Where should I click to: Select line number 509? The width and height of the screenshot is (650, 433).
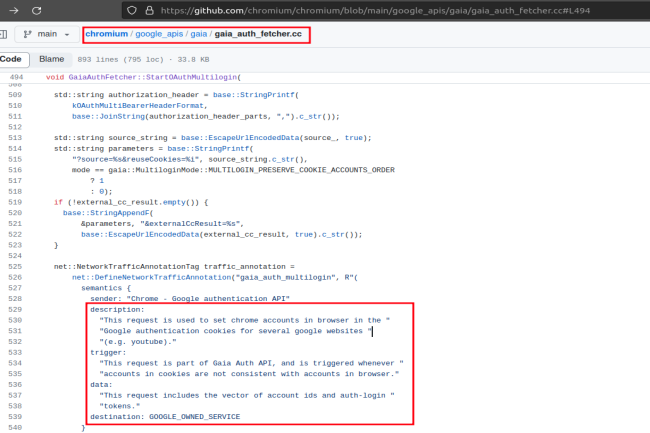(x=16, y=93)
